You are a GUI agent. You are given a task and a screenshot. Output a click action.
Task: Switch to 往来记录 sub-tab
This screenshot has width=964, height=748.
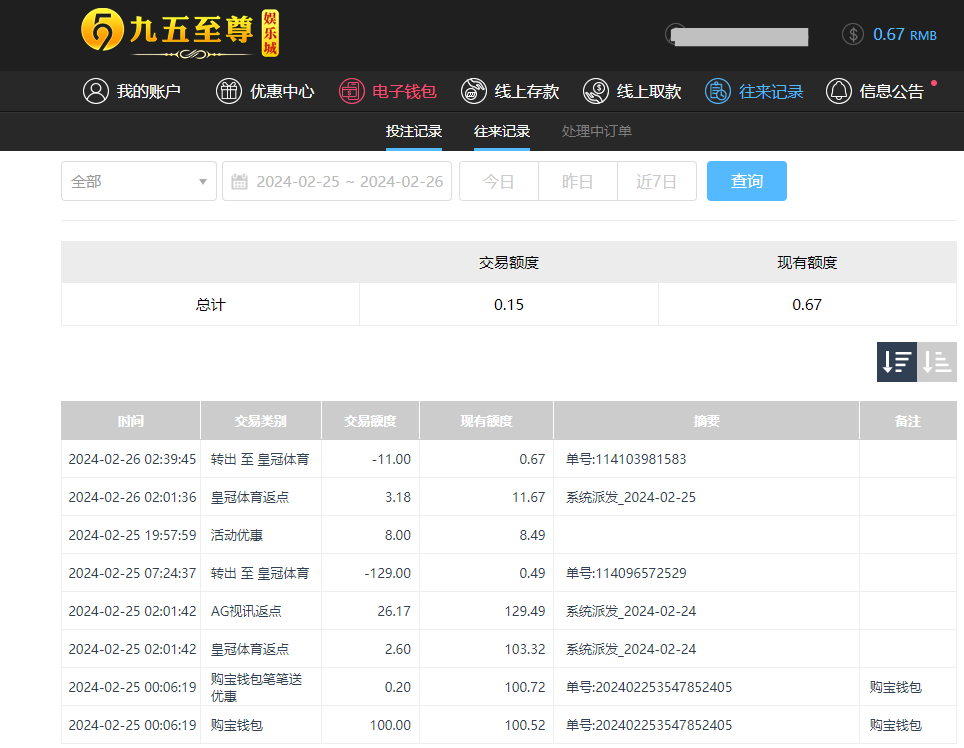tap(502, 131)
